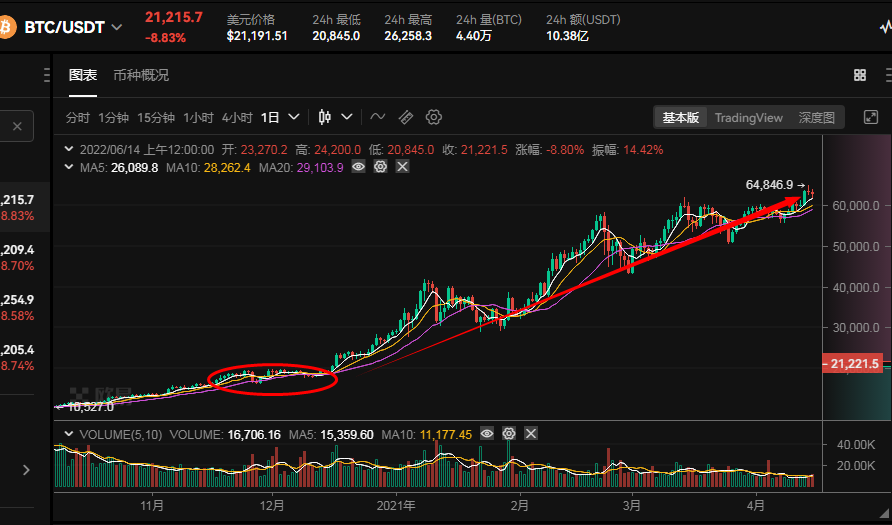Hide the VOLUME indicator via eye icon
The width and height of the screenshot is (892, 525).
(x=487, y=434)
